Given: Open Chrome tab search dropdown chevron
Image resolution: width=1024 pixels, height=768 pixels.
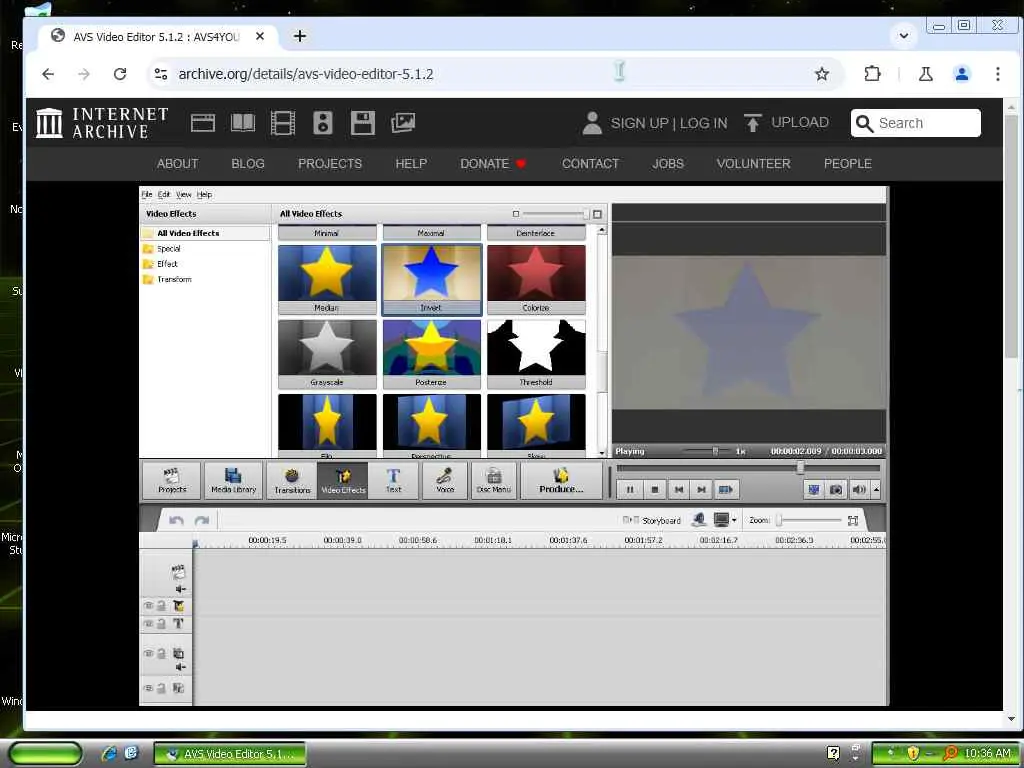Looking at the screenshot, I should pos(904,35).
